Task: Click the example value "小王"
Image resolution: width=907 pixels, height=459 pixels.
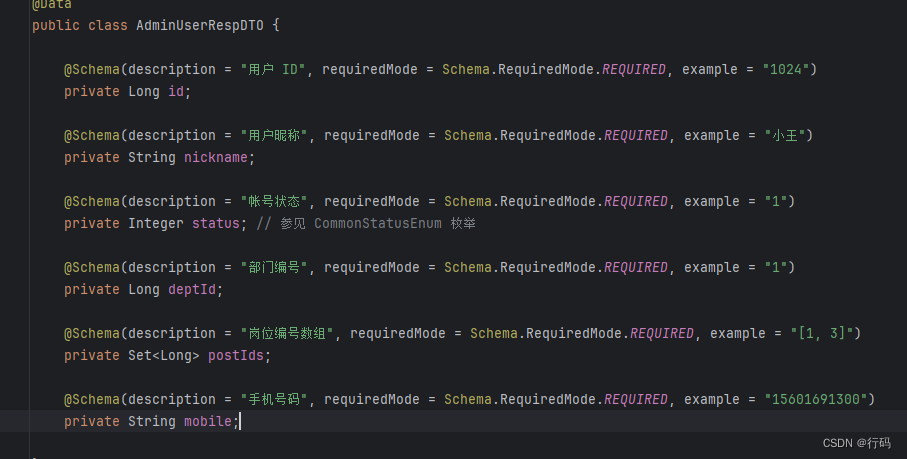Action: pyautogui.click(x=785, y=135)
